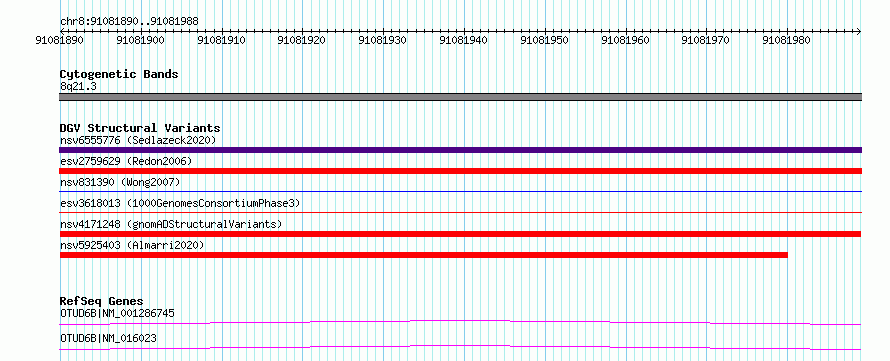This screenshot has width=890, height=361.
Task: Click the red esv2759629 variant bar
Action: [460, 171]
